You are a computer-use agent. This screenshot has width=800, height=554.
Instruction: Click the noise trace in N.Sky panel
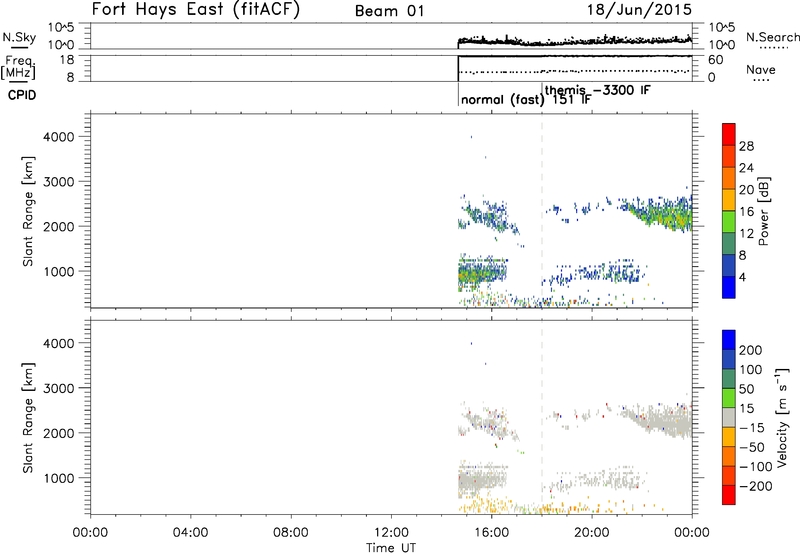[575, 41]
